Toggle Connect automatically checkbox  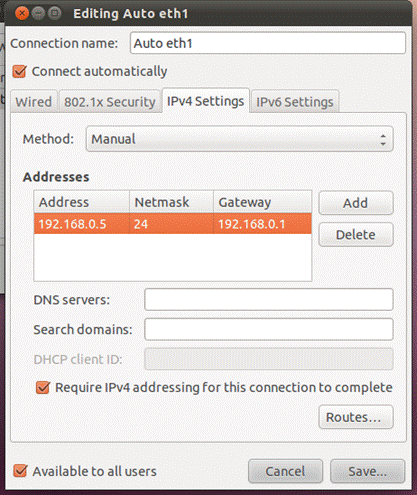tap(19, 71)
